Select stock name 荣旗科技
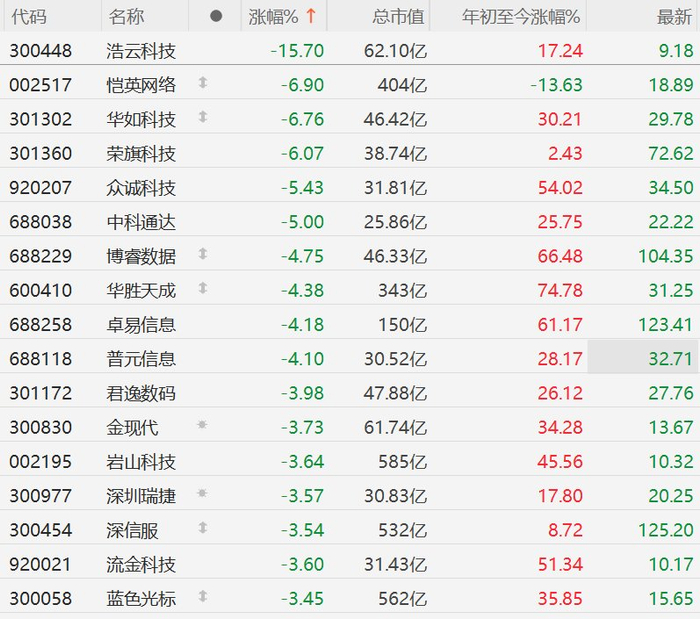This screenshot has width=700, height=619. 141,154
